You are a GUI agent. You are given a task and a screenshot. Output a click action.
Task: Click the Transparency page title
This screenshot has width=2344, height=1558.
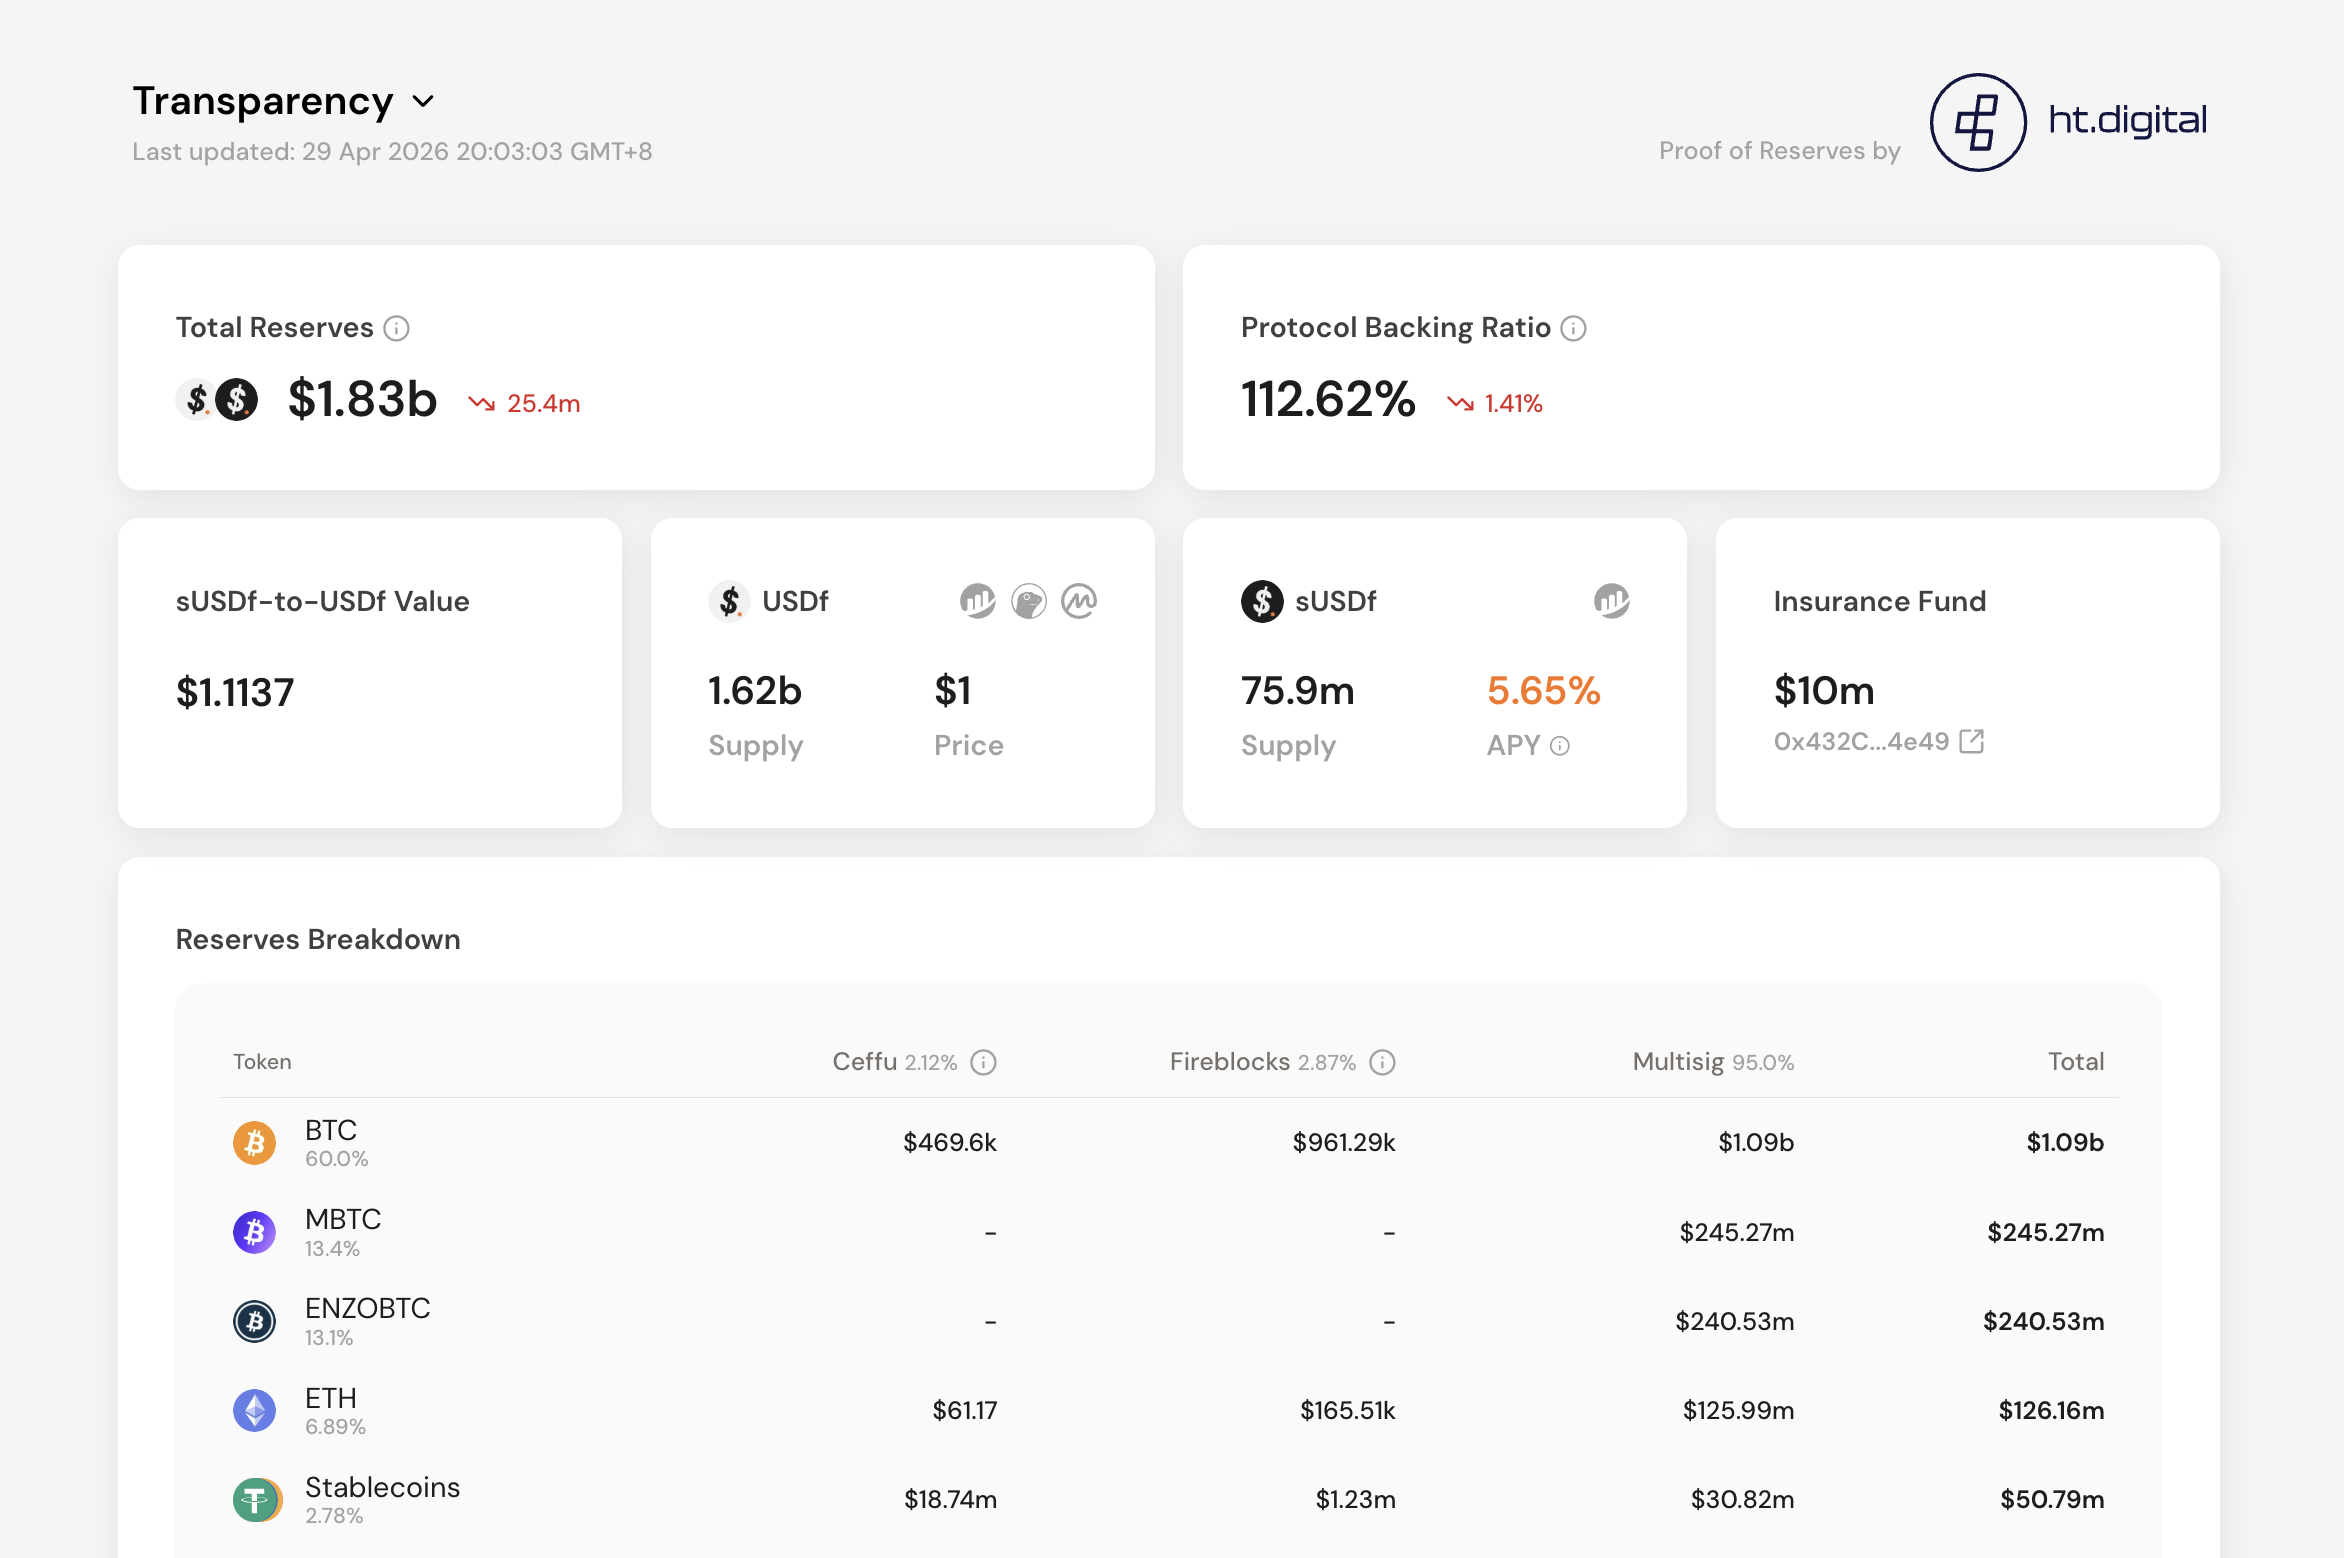pos(263,101)
